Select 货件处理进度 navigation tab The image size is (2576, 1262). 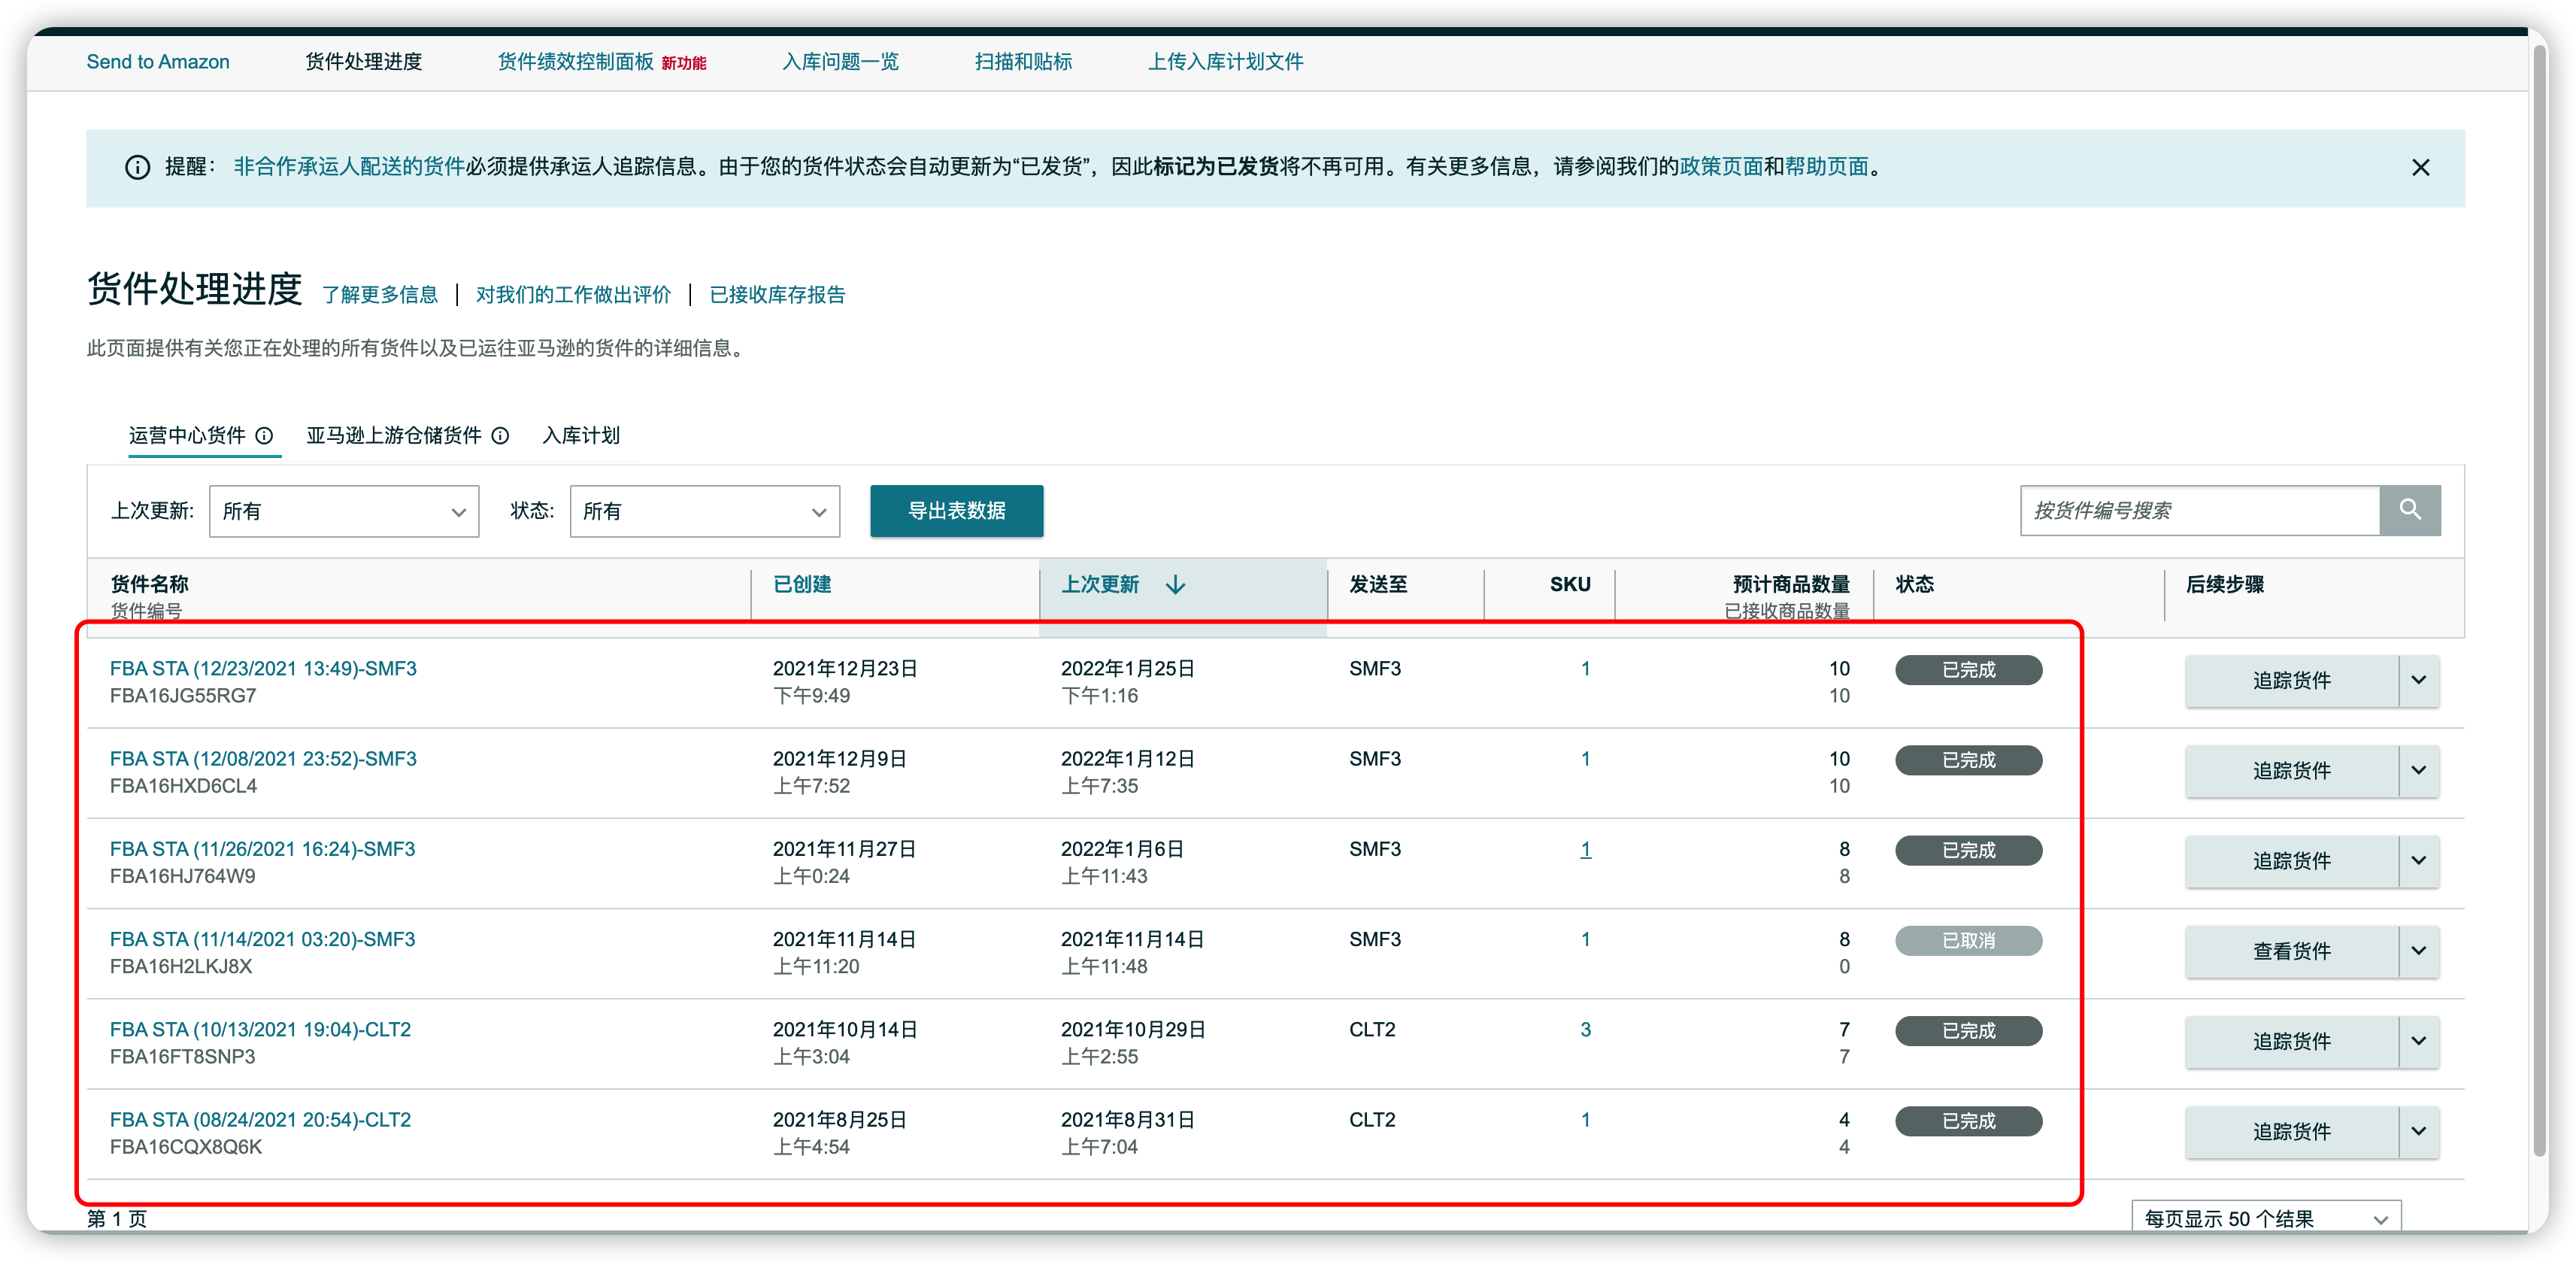click(363, 61)
